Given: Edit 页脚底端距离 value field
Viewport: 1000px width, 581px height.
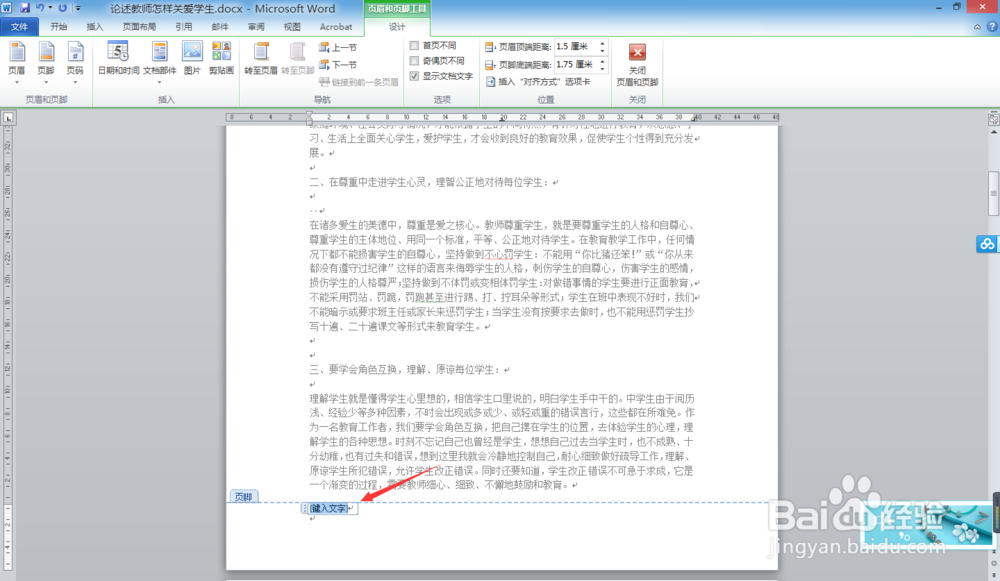Looking at the screenshot, I should point(576,64).
